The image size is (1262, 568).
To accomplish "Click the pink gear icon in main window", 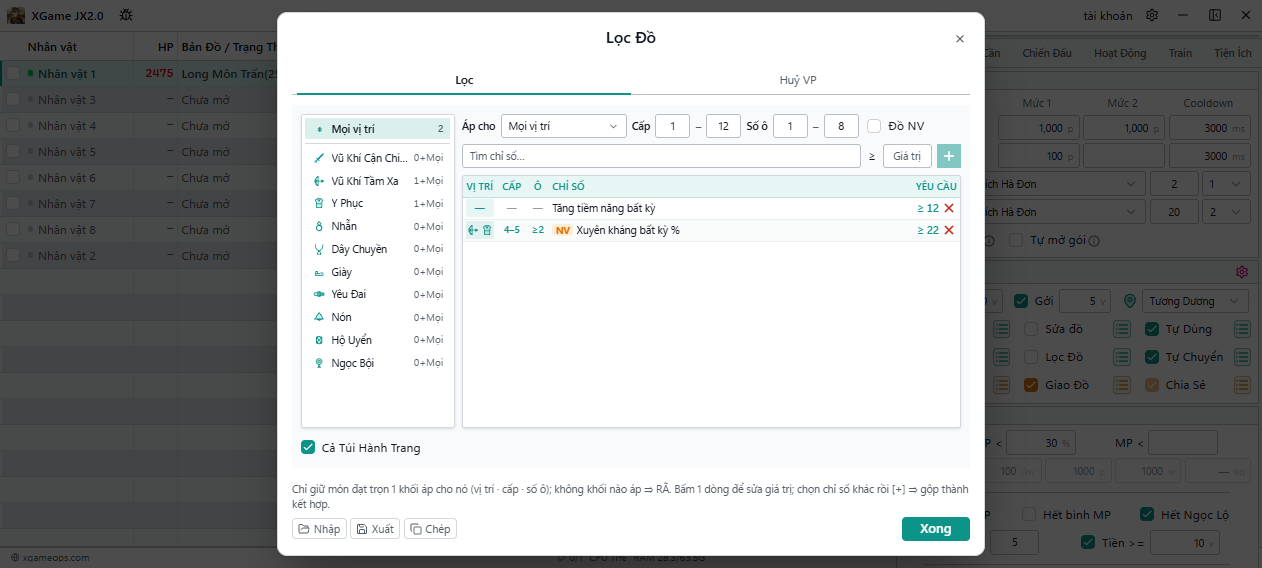I will (1242, 272).
